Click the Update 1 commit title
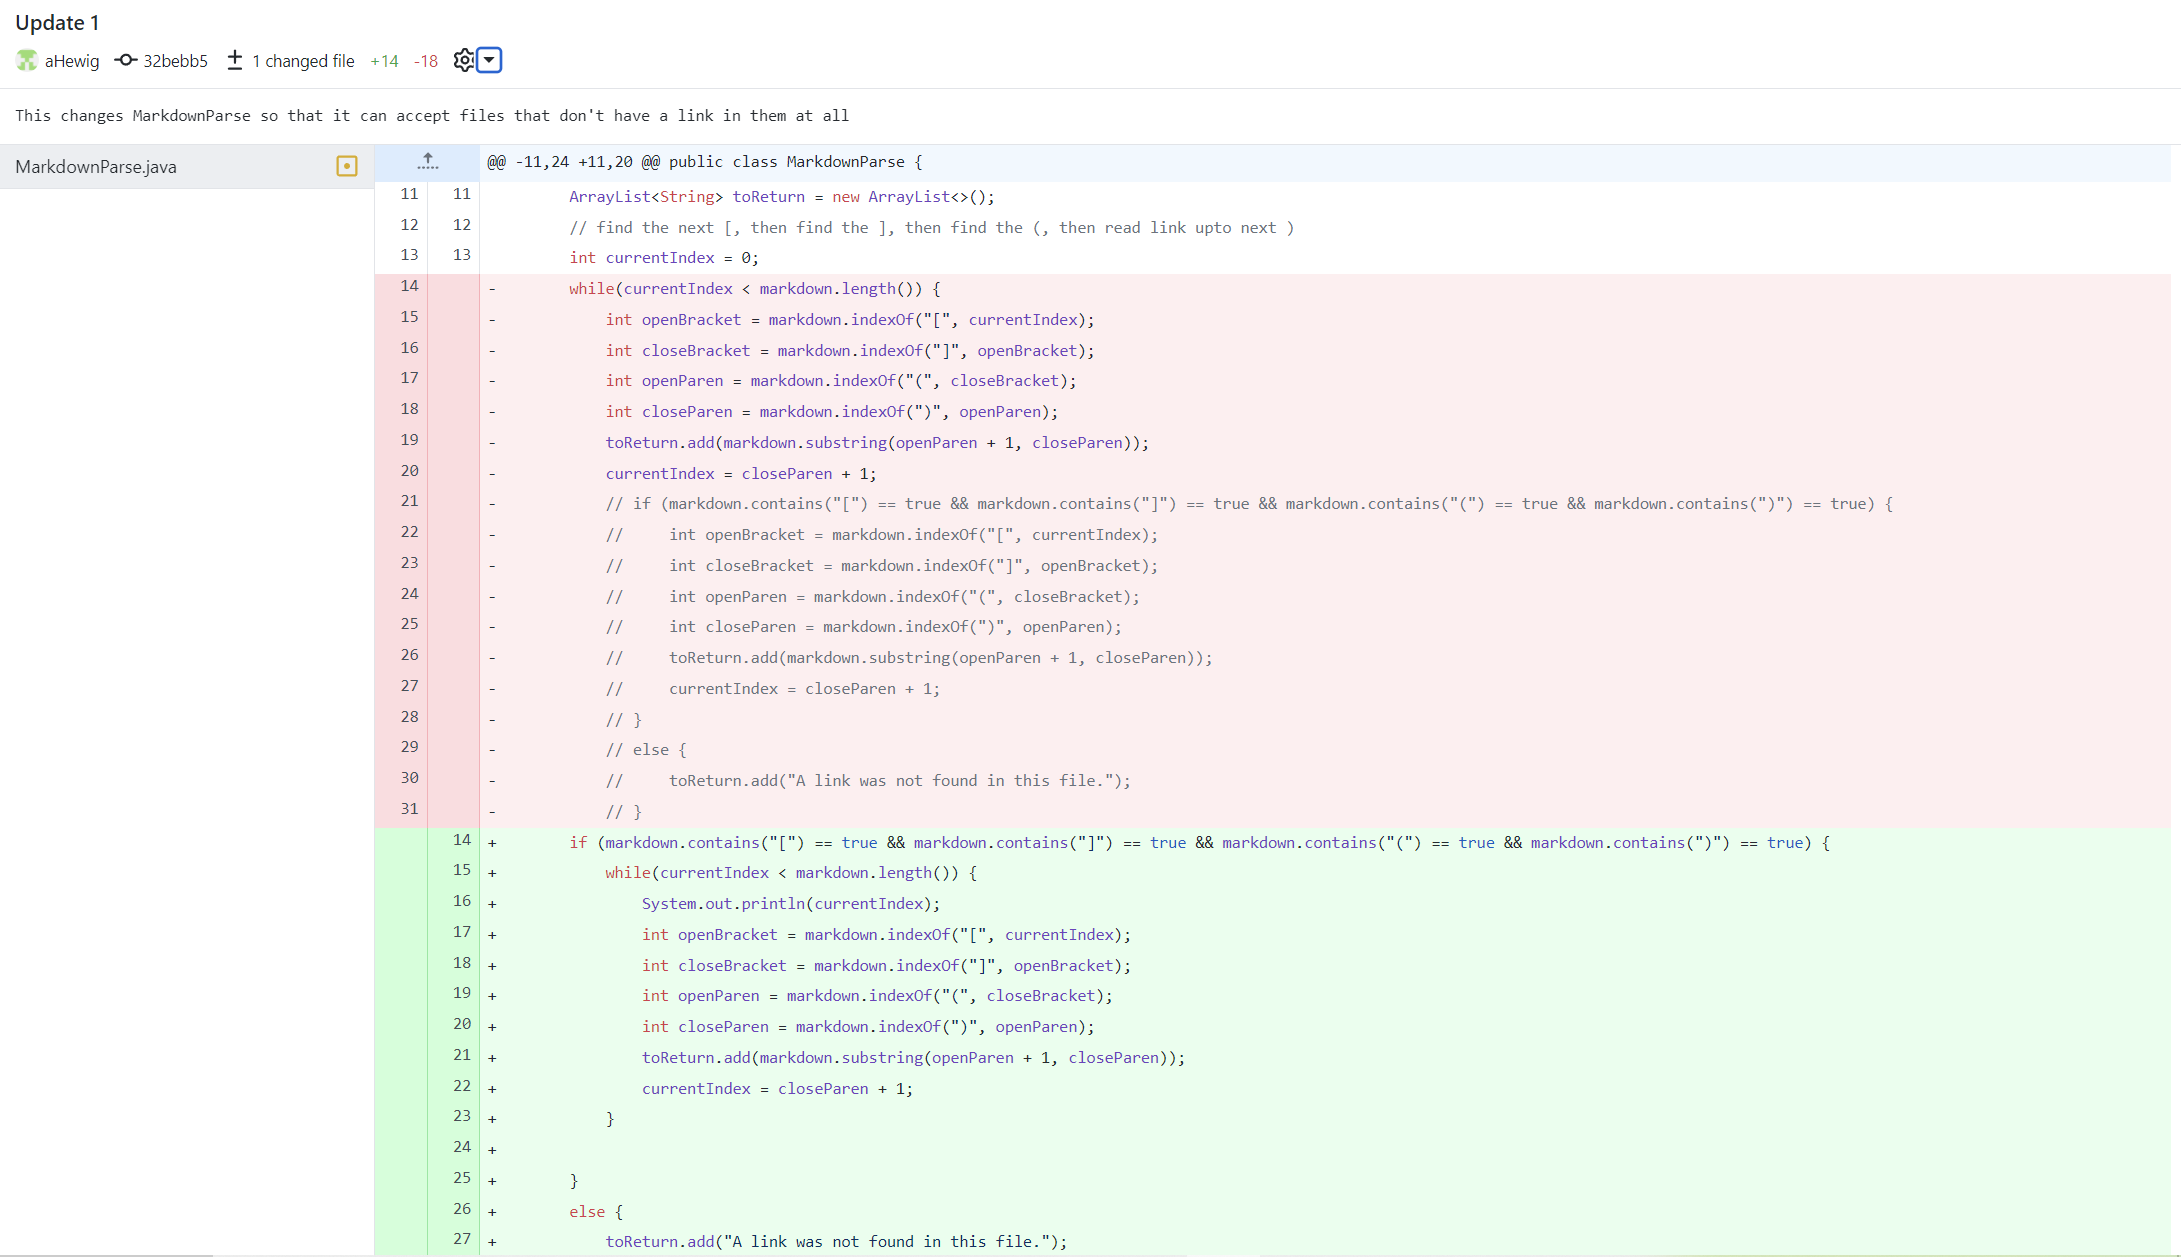 click(57, 22)
